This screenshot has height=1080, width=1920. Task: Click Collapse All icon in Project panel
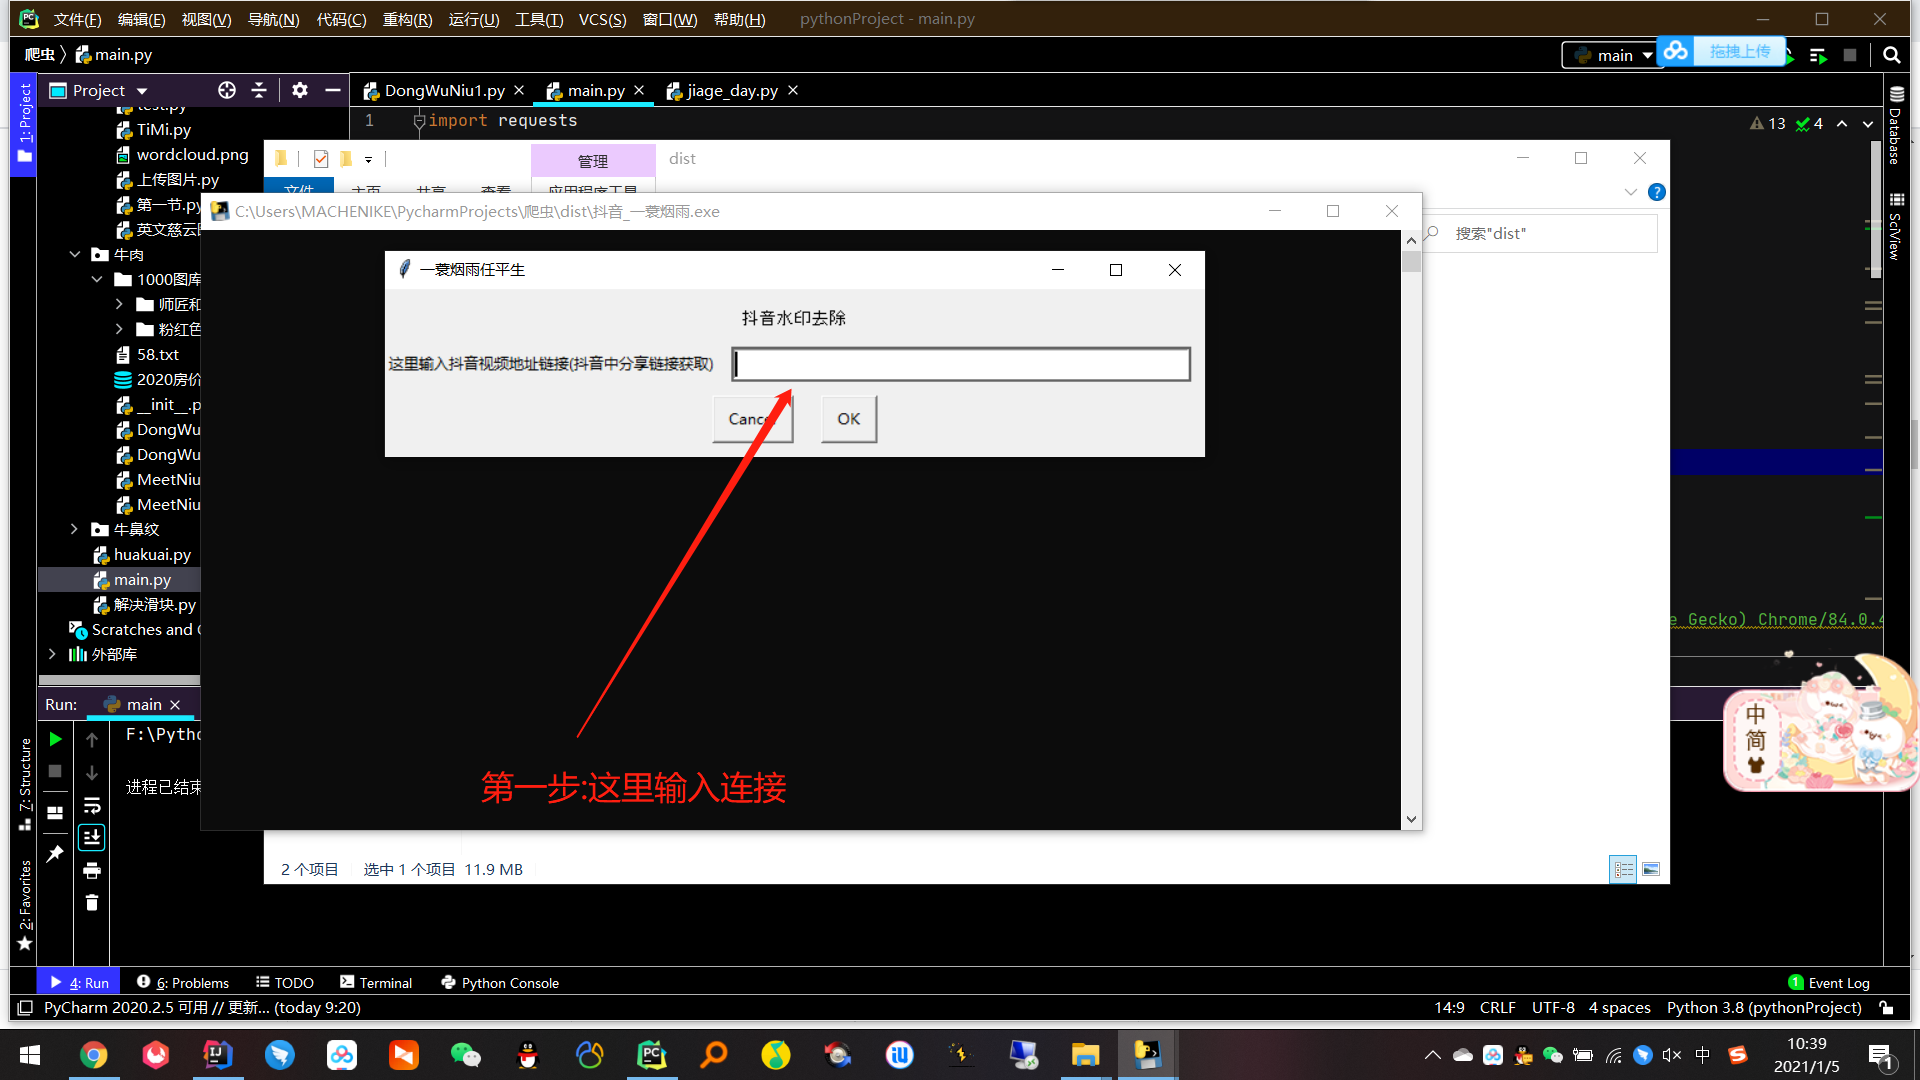tap(259, 90)
